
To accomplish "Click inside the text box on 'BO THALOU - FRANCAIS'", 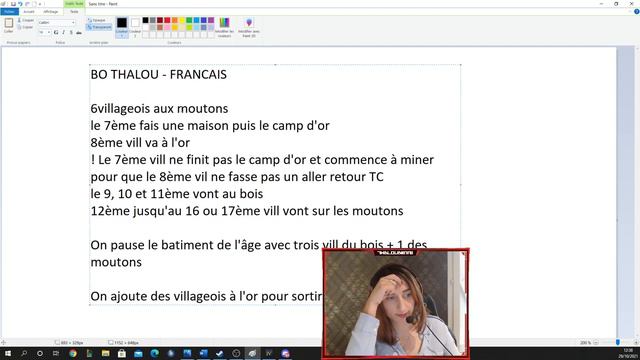I will tap(158, 74).
